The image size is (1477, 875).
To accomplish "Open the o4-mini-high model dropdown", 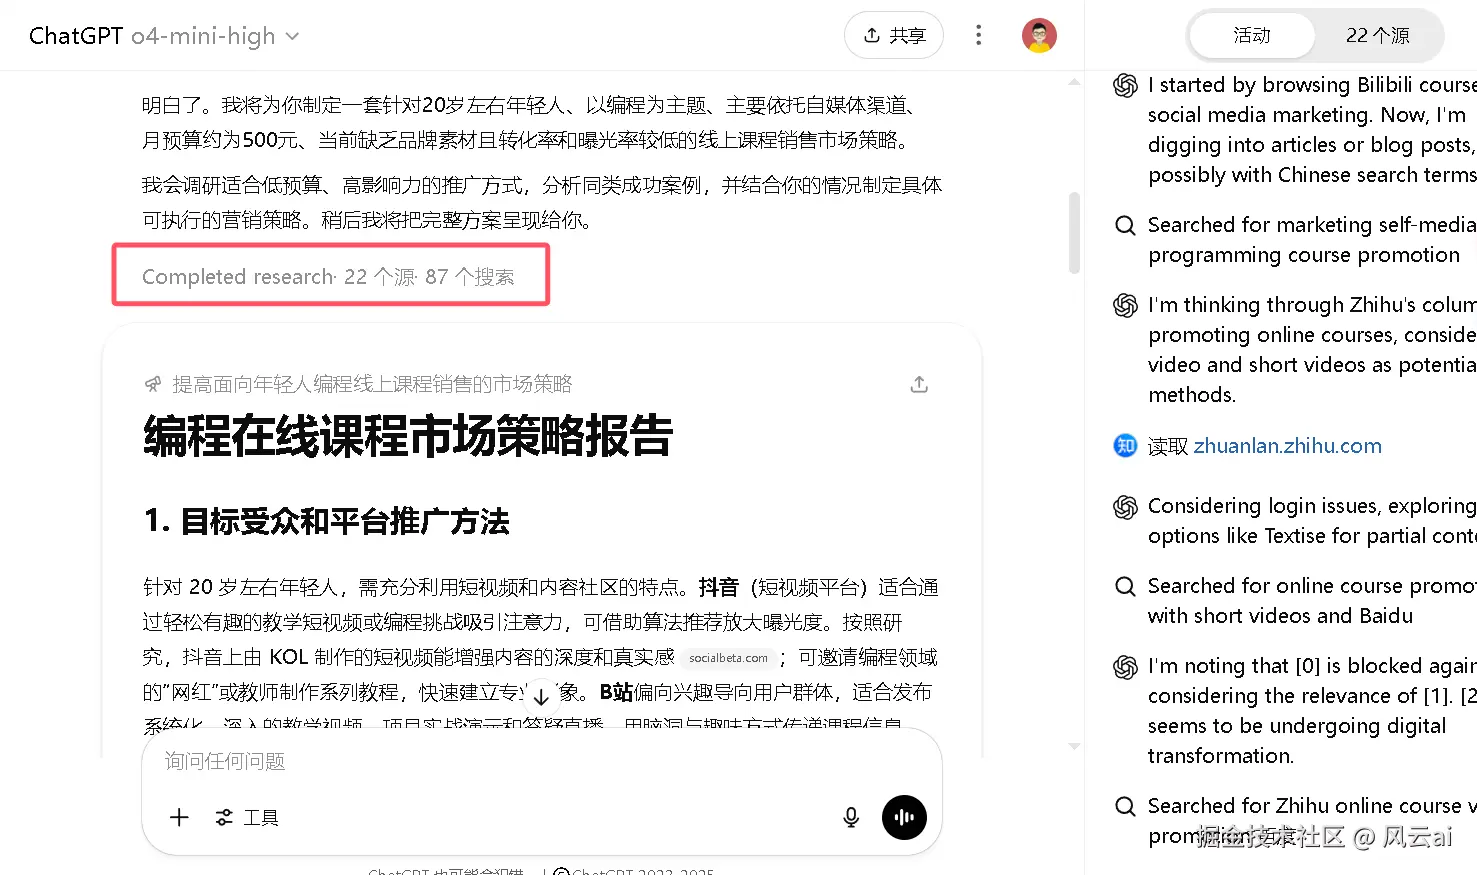I will [215, 36].
